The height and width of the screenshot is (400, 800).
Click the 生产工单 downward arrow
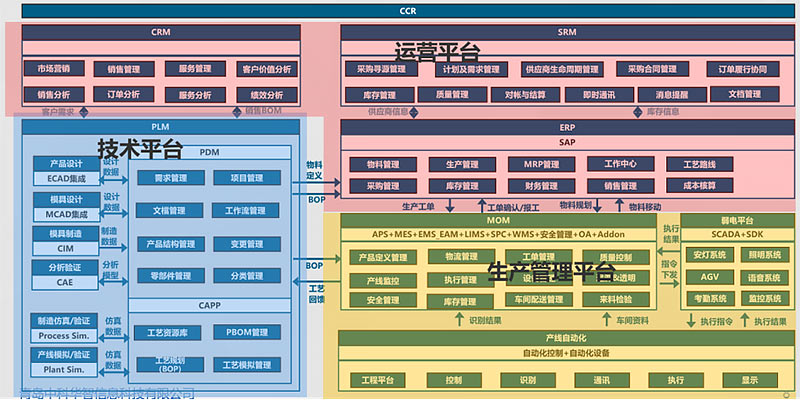[451, 206]
